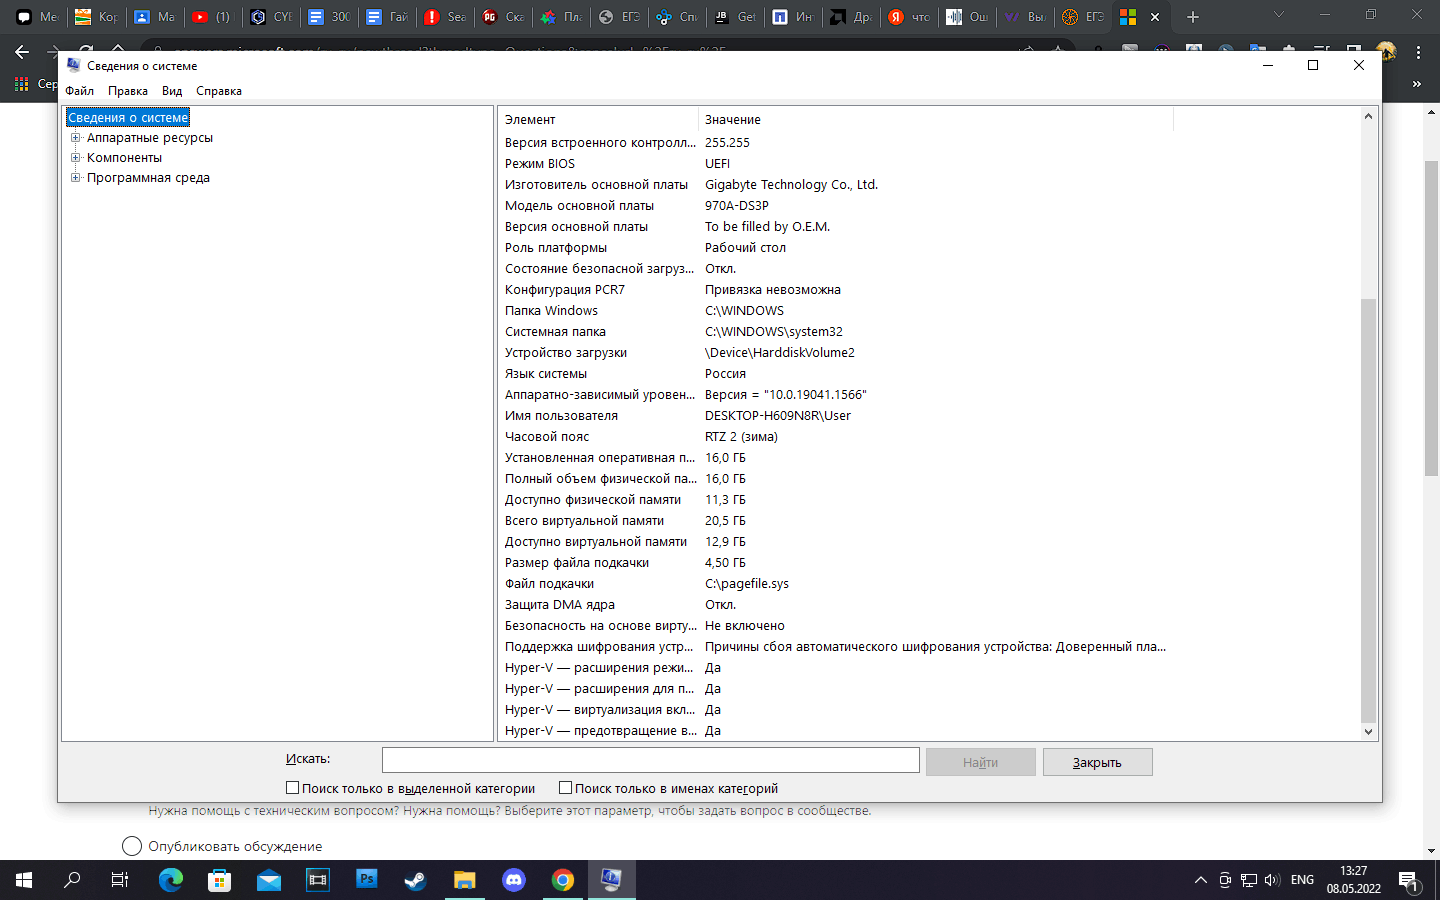This screenshot has width=1440, height=900.
Task: Open File Explorer taskbar icon
Action: click(464, 880)
